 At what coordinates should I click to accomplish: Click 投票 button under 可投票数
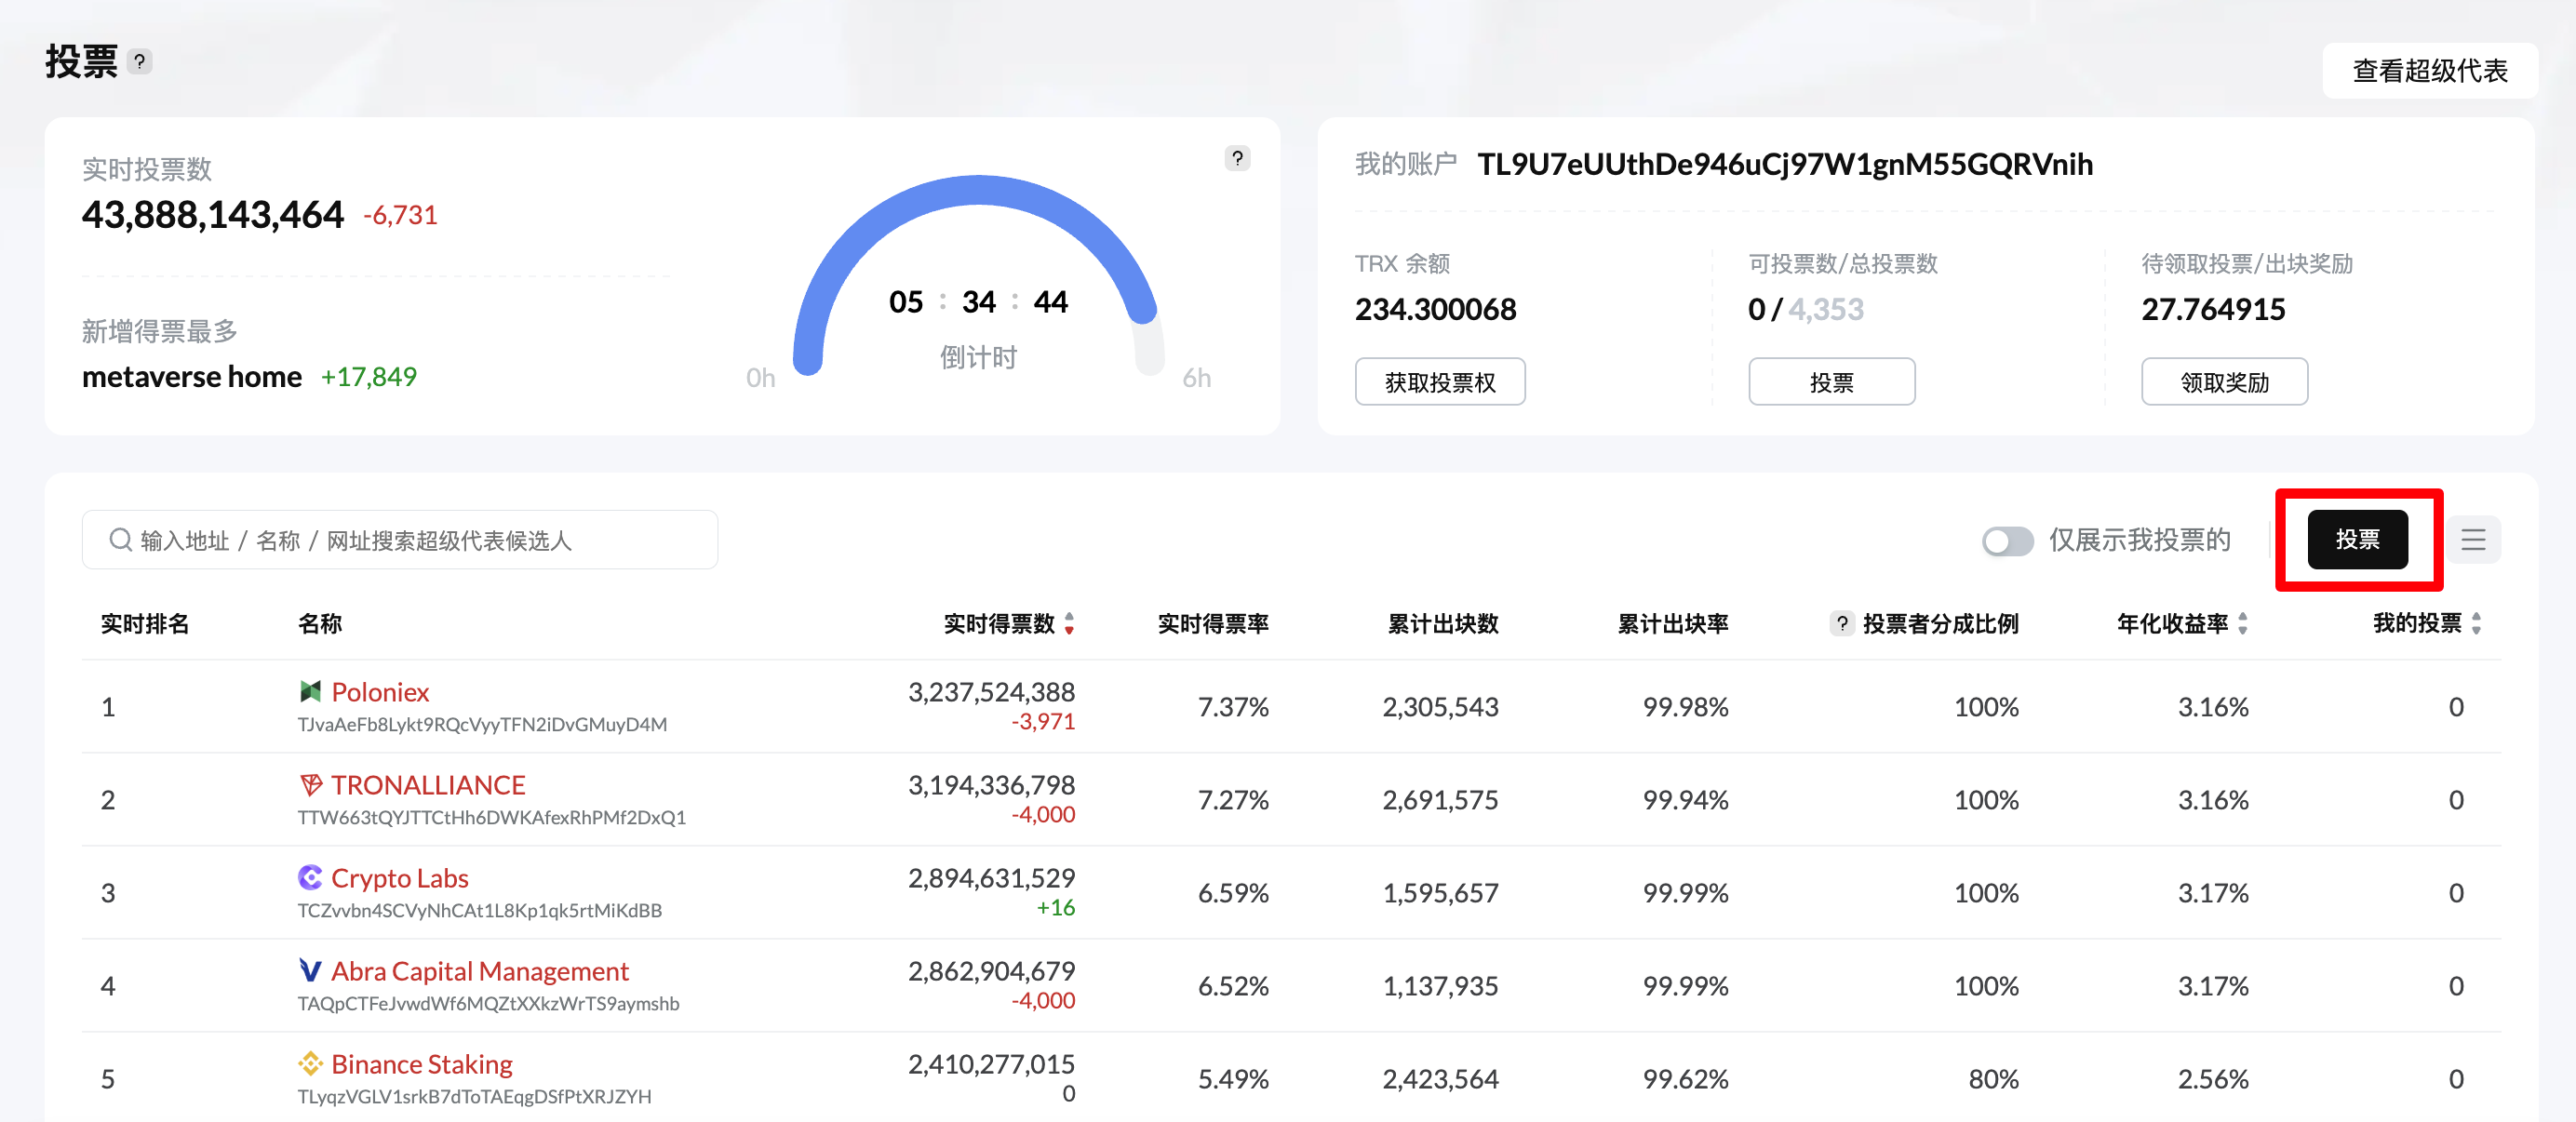(1831, 382)
